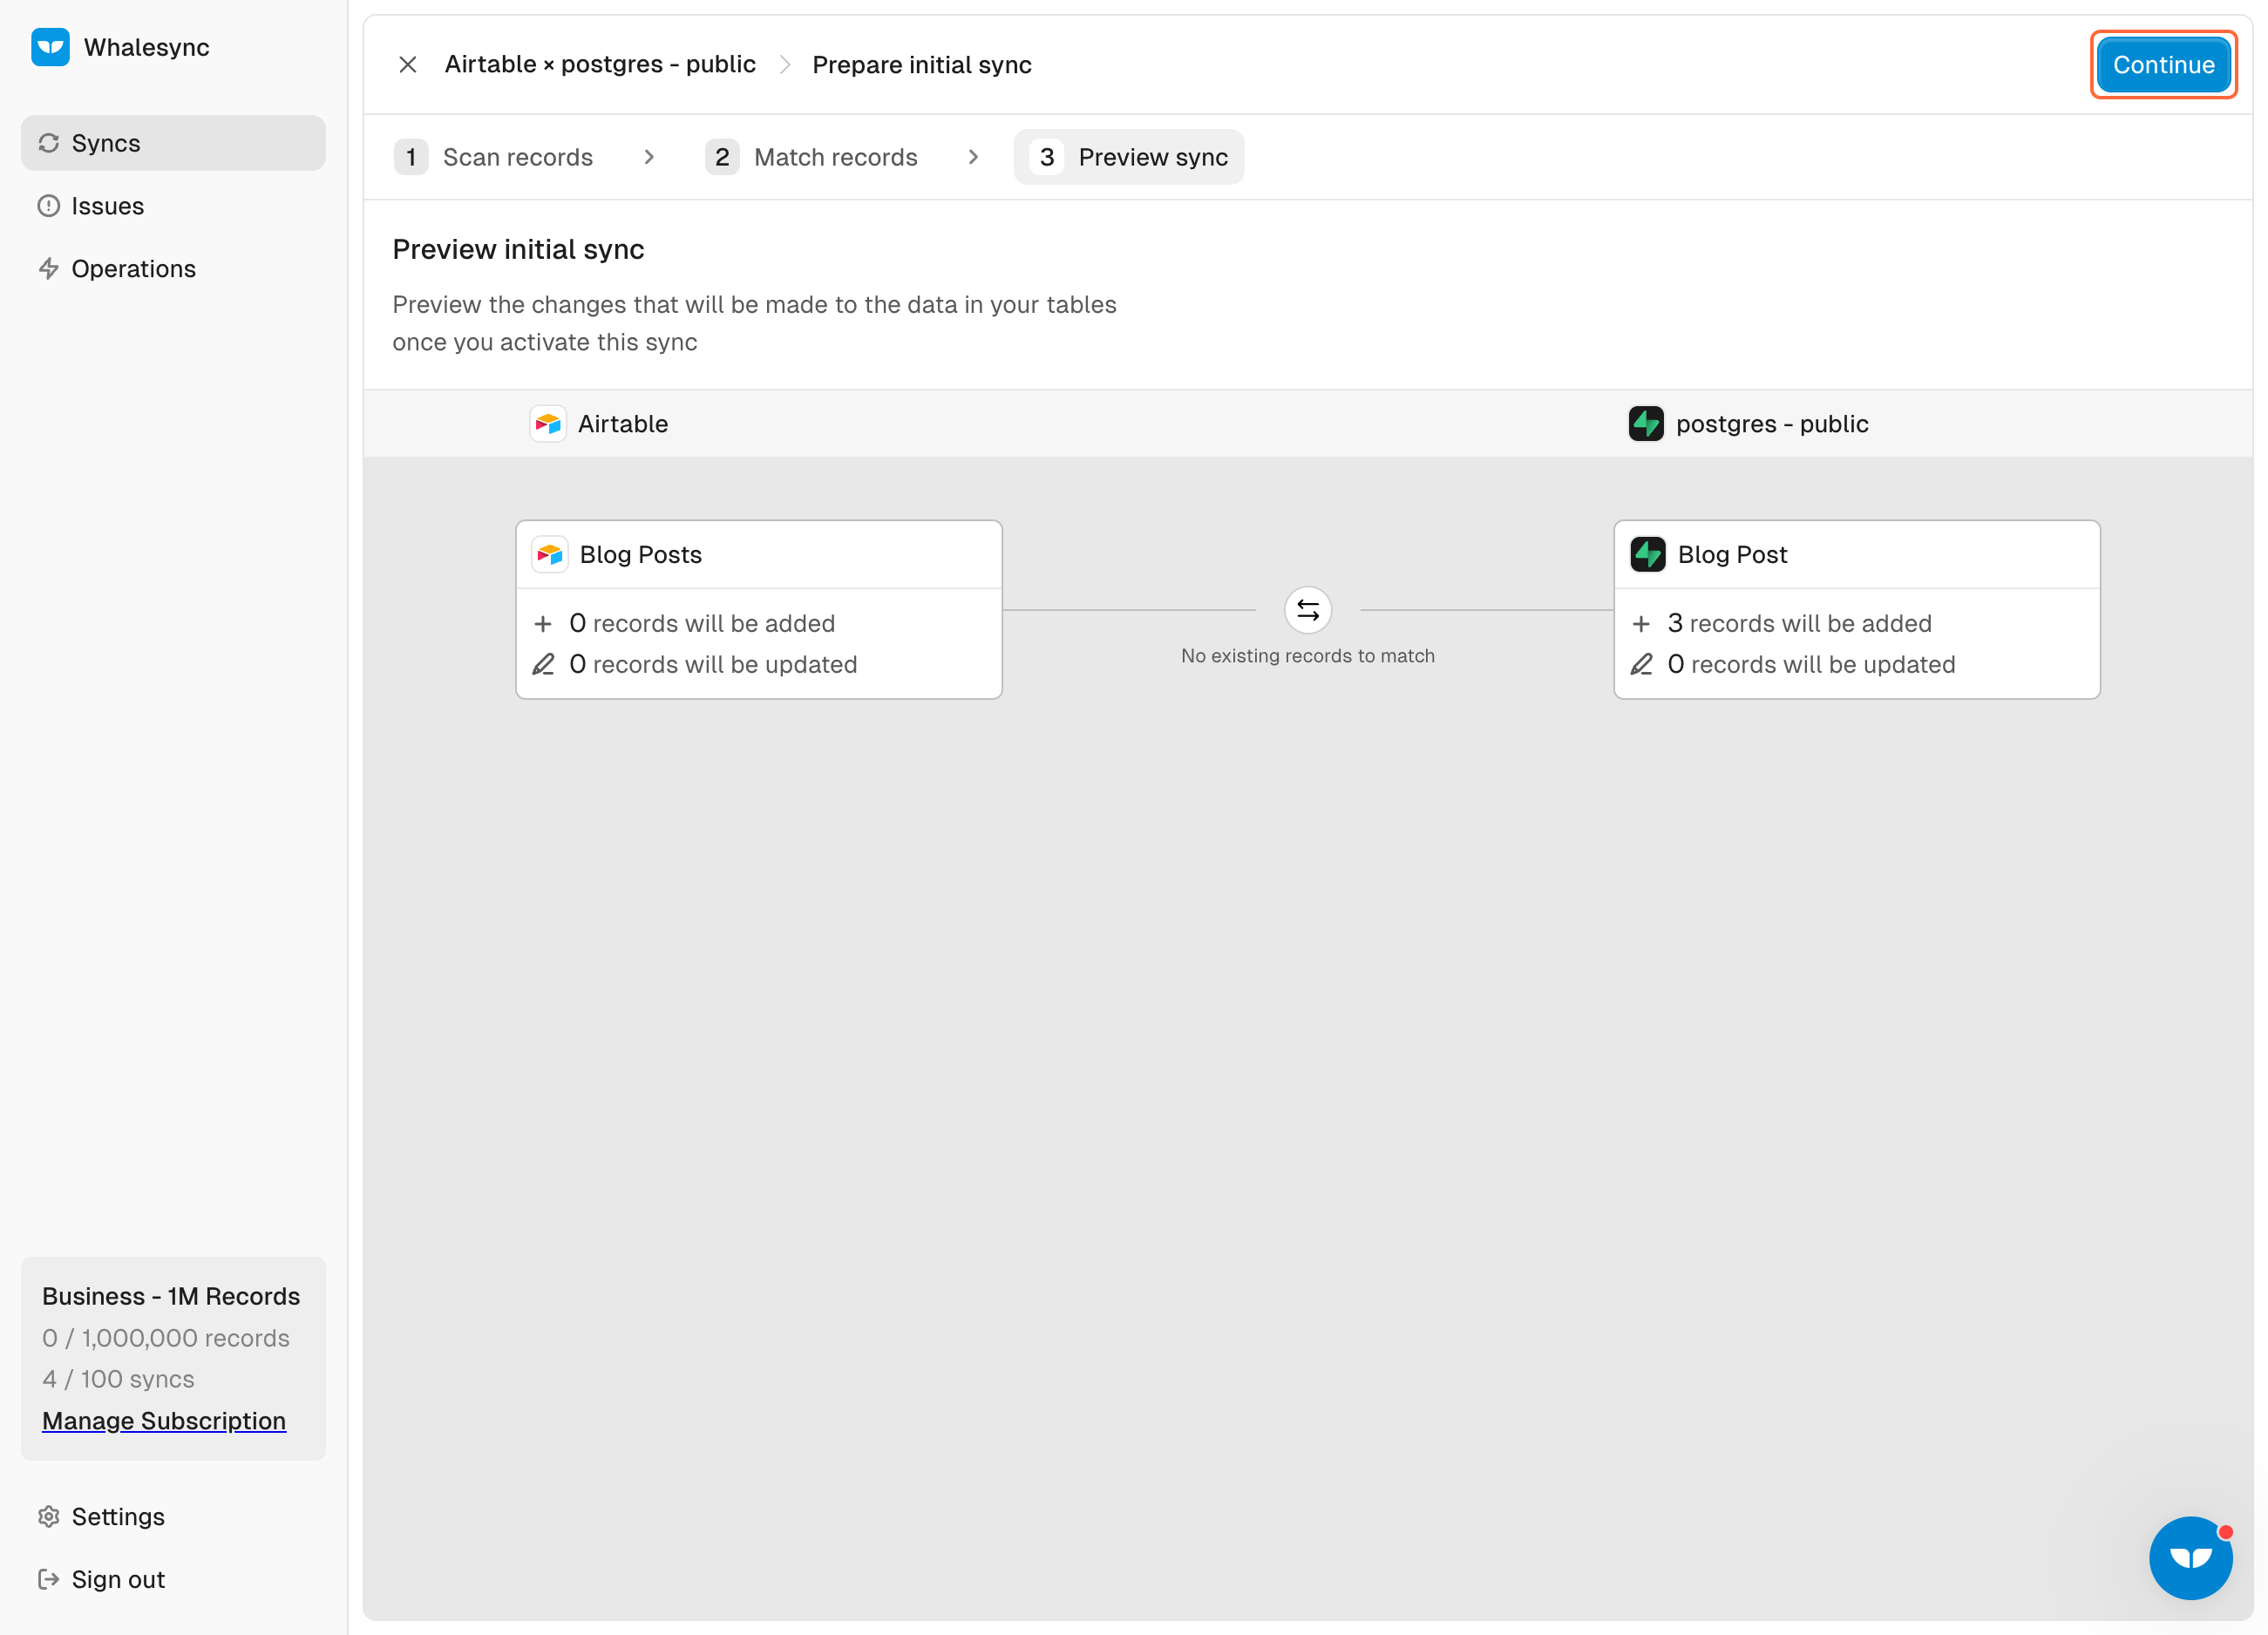Click the chevron after Scan records

pyautogui.click(x=649, y=157)
